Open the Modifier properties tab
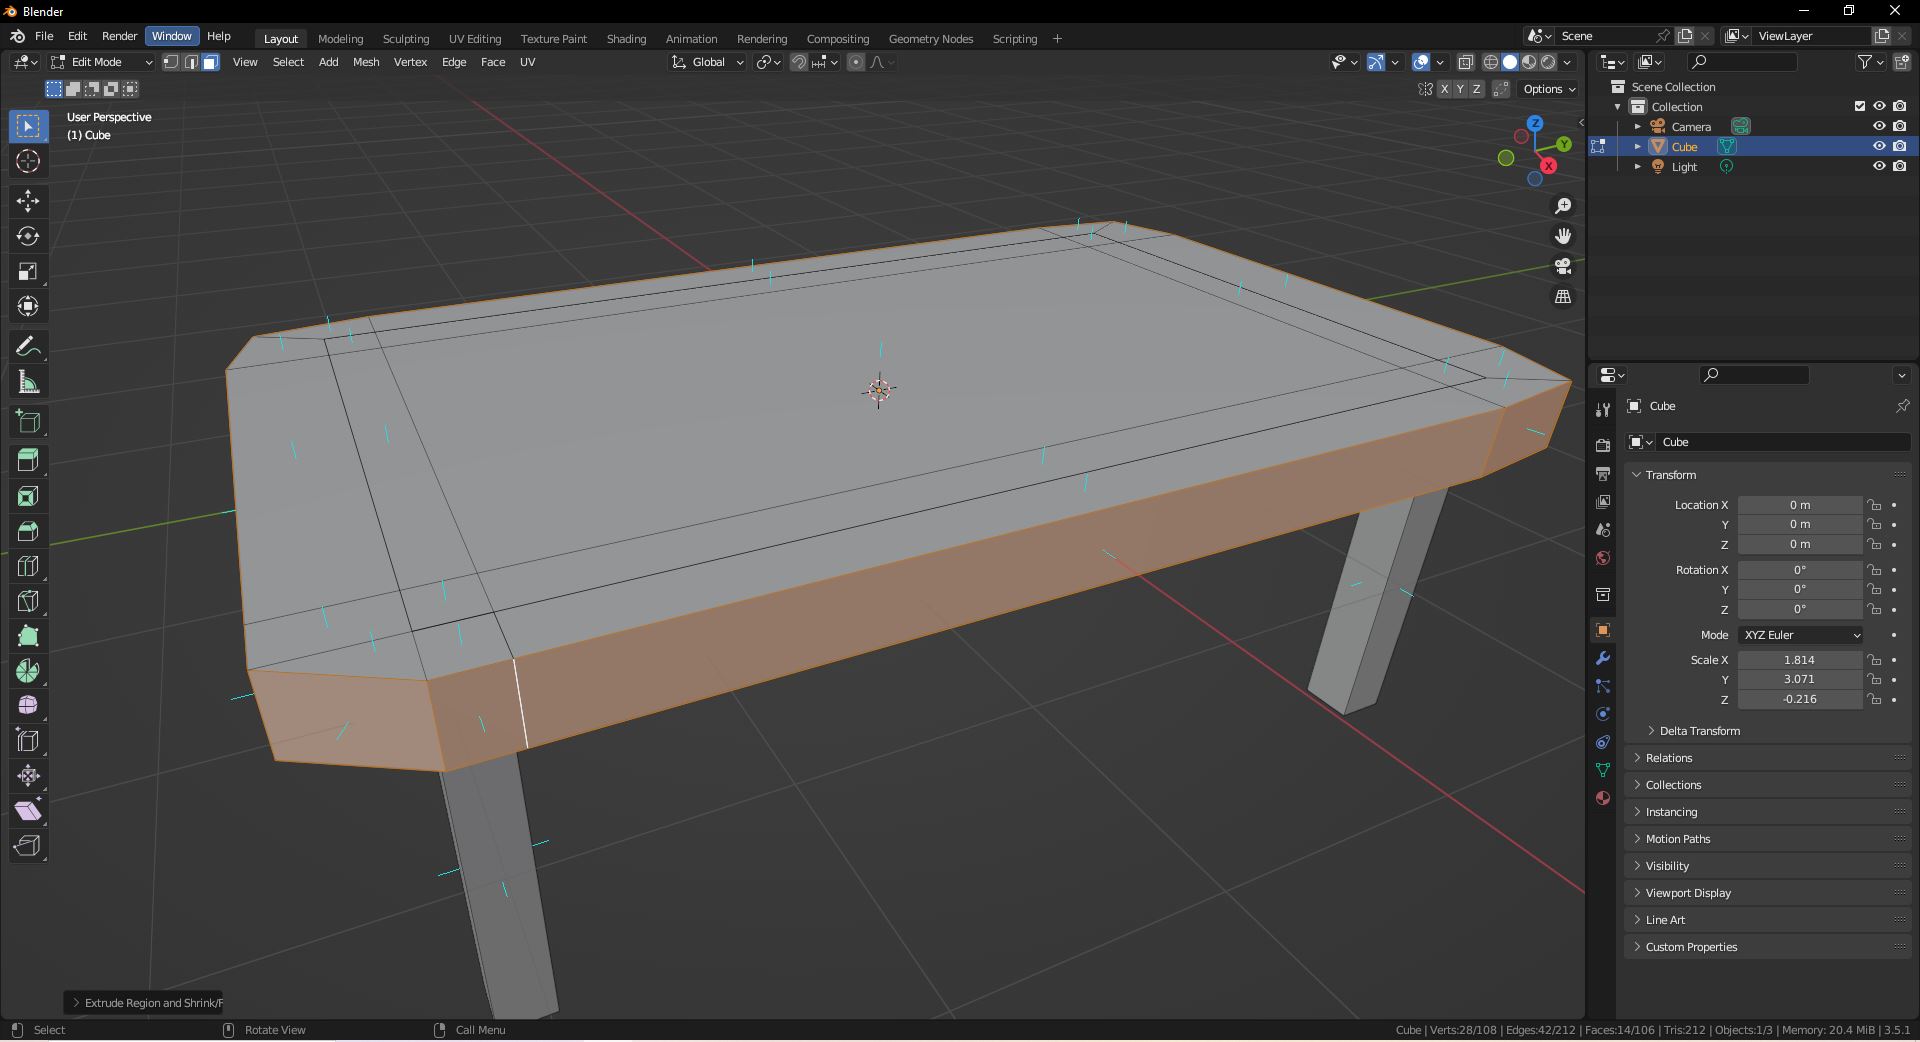The width and height of the screenshot is (1920, 1042). [1603, 659]
